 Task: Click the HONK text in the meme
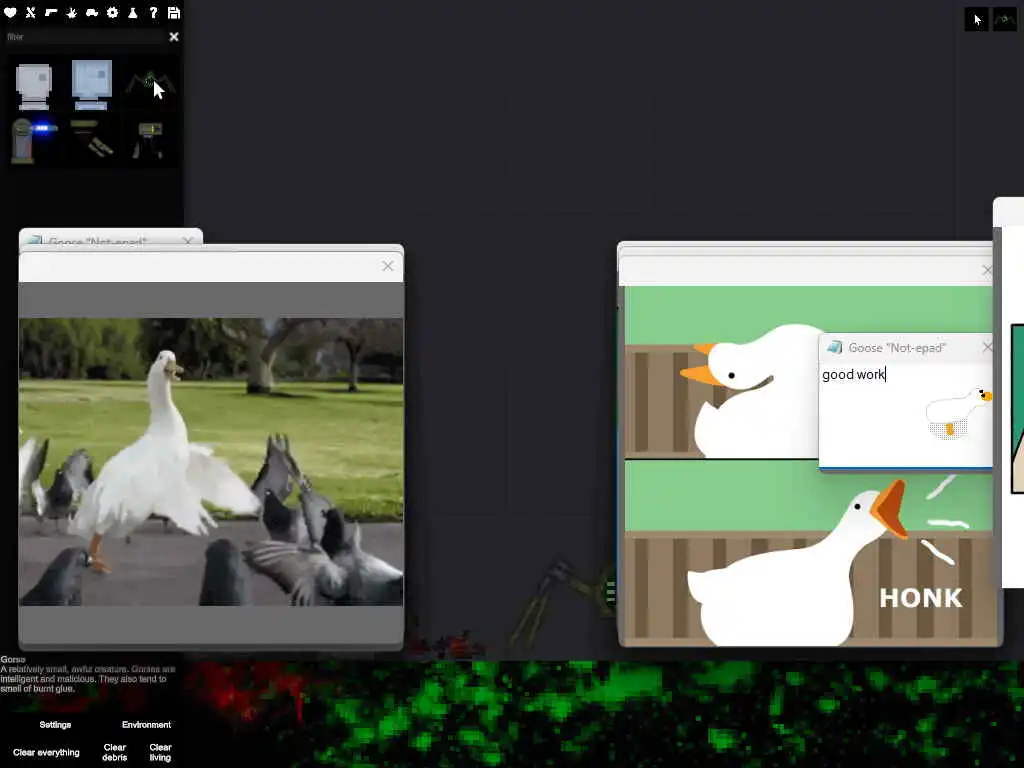tap(920, 598)
